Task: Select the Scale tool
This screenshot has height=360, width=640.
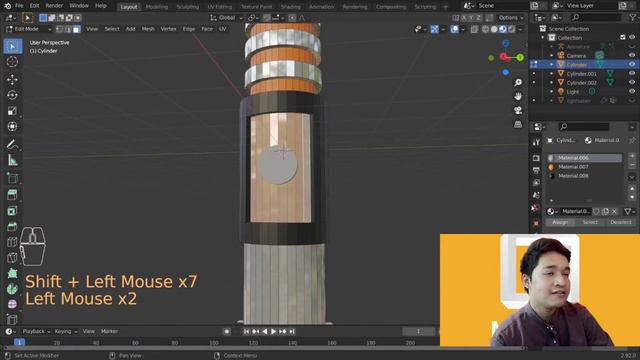Action: coord(12,111)
